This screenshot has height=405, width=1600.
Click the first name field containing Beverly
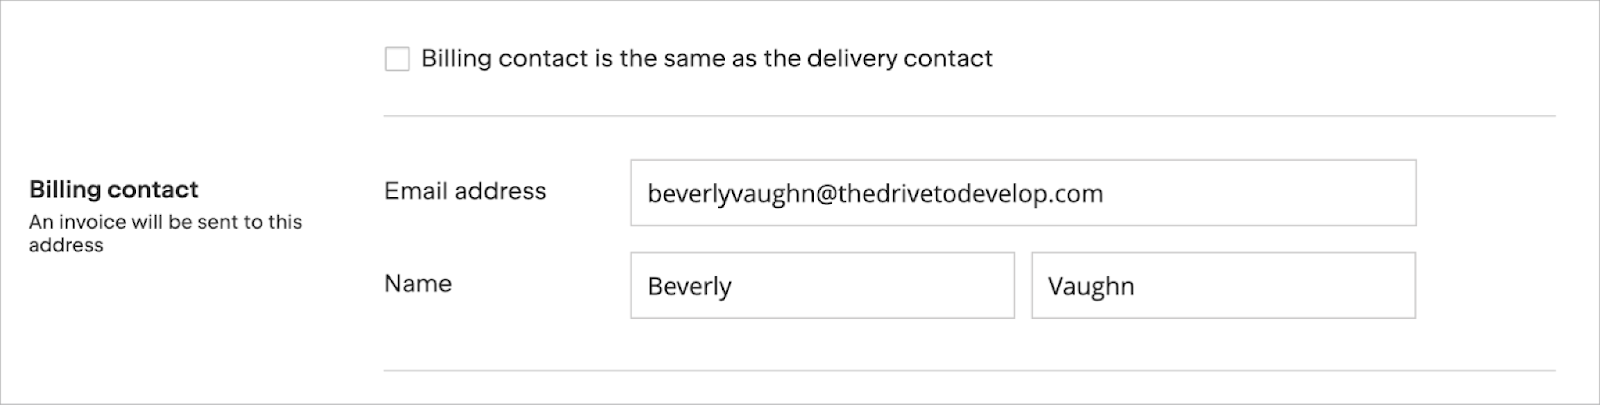click(822, 286)
